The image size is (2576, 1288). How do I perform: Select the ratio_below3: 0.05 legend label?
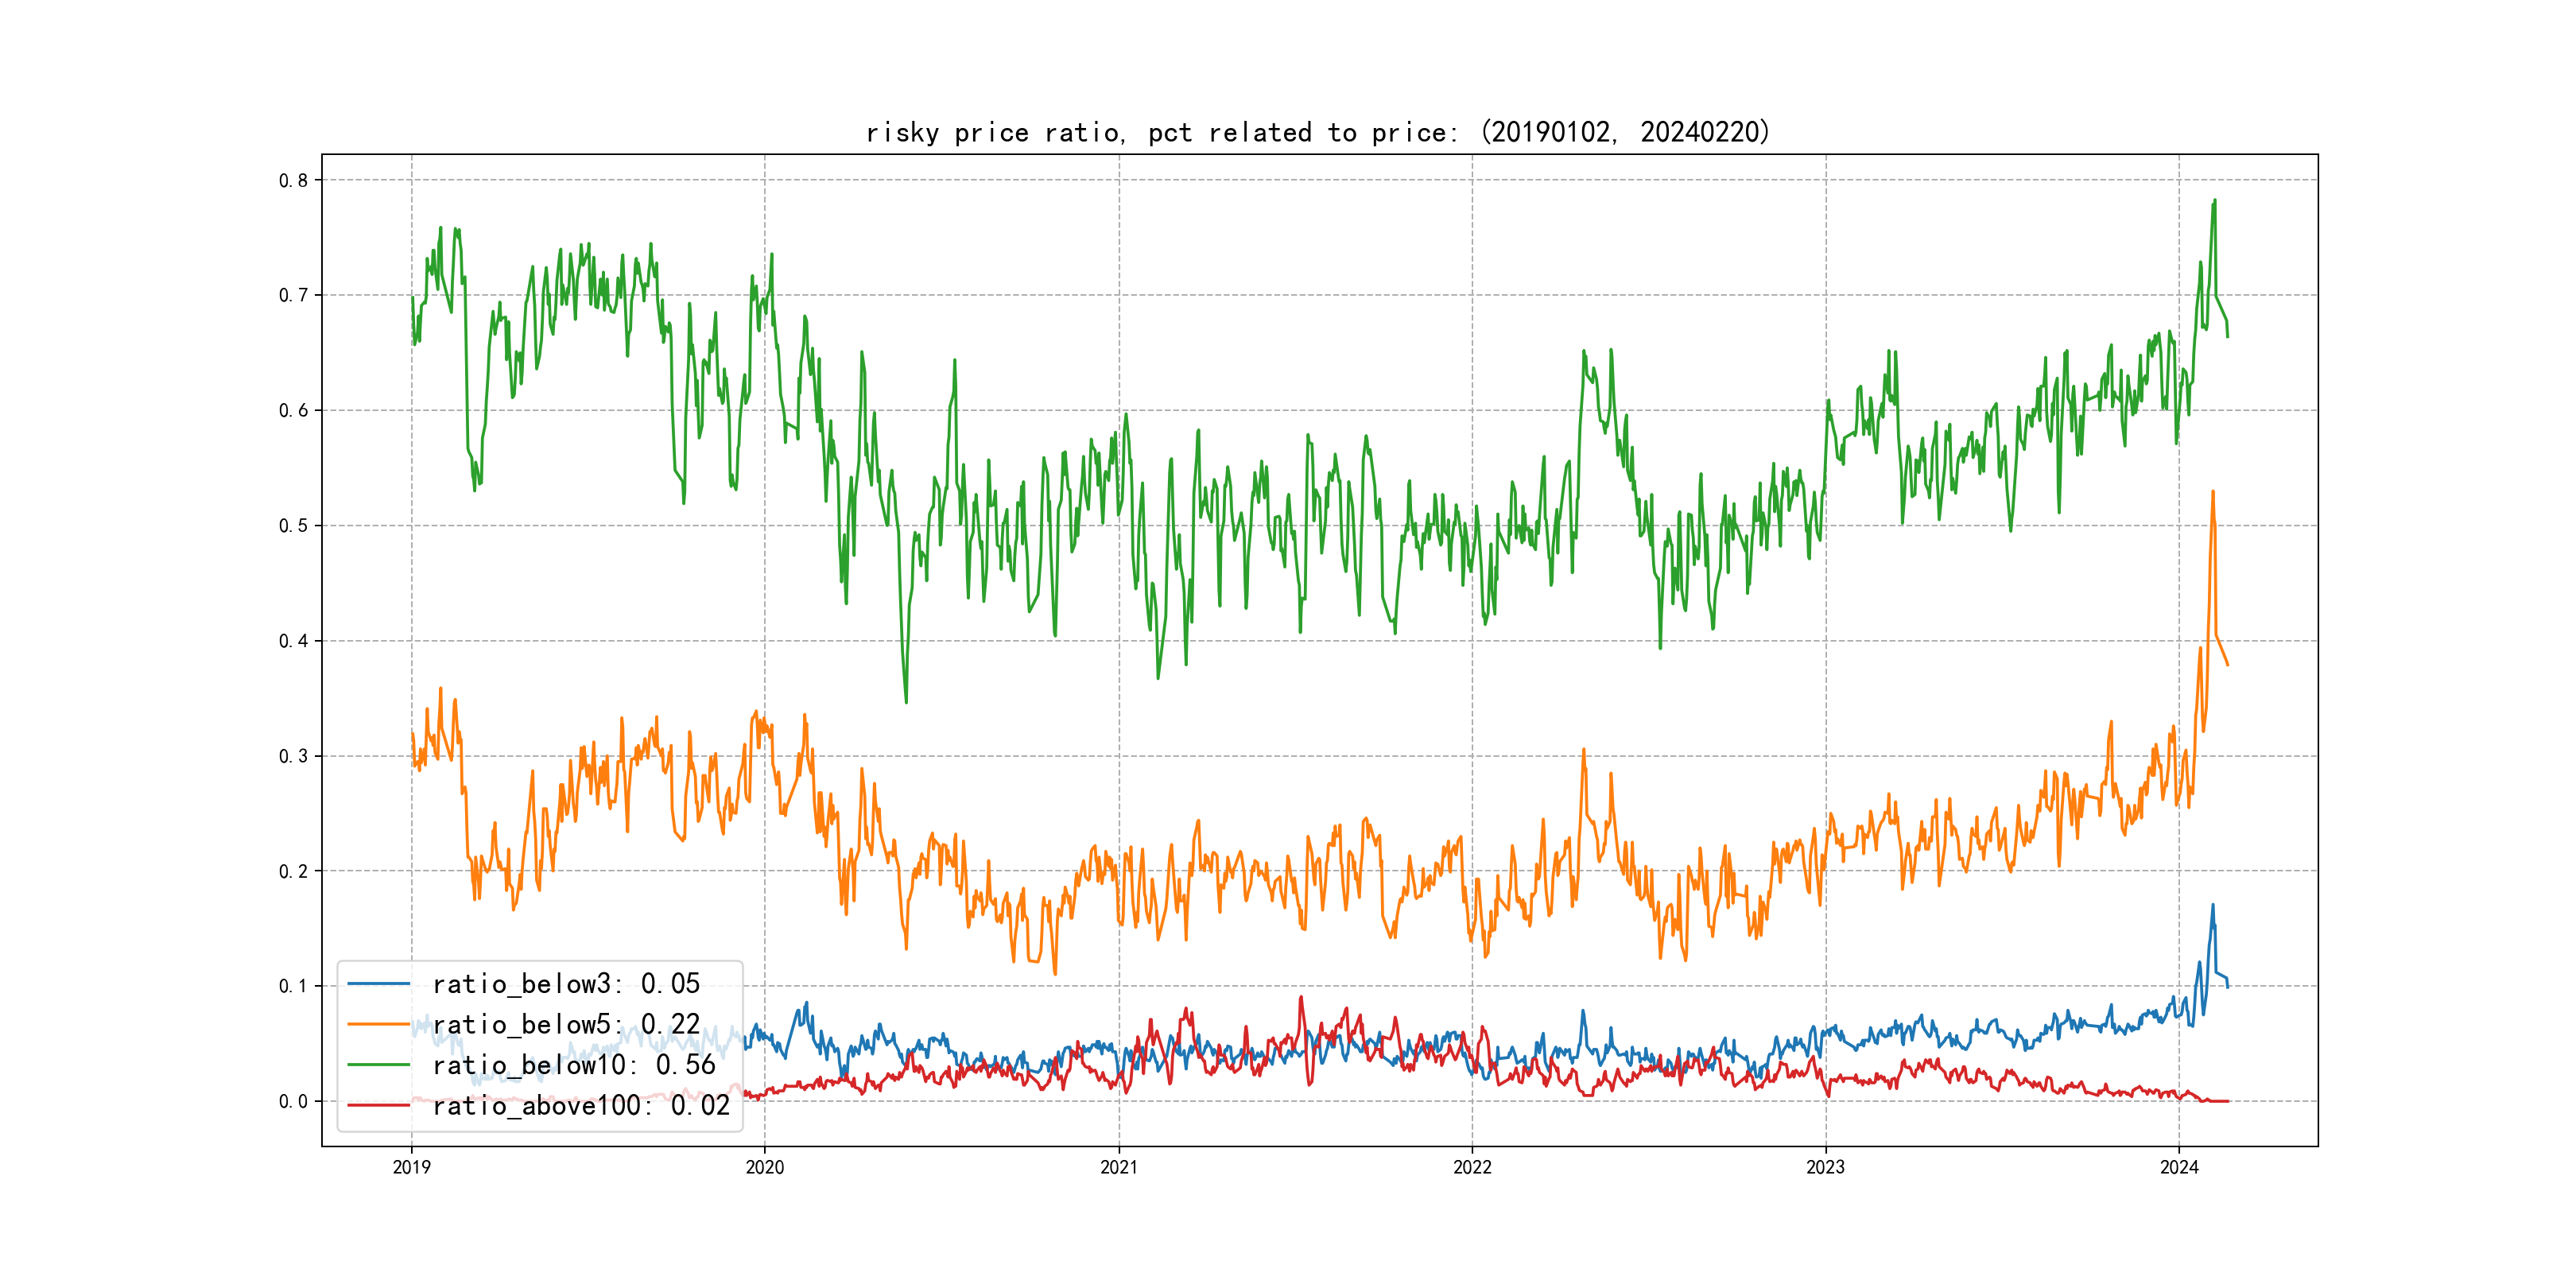click(x=566, y=984)
